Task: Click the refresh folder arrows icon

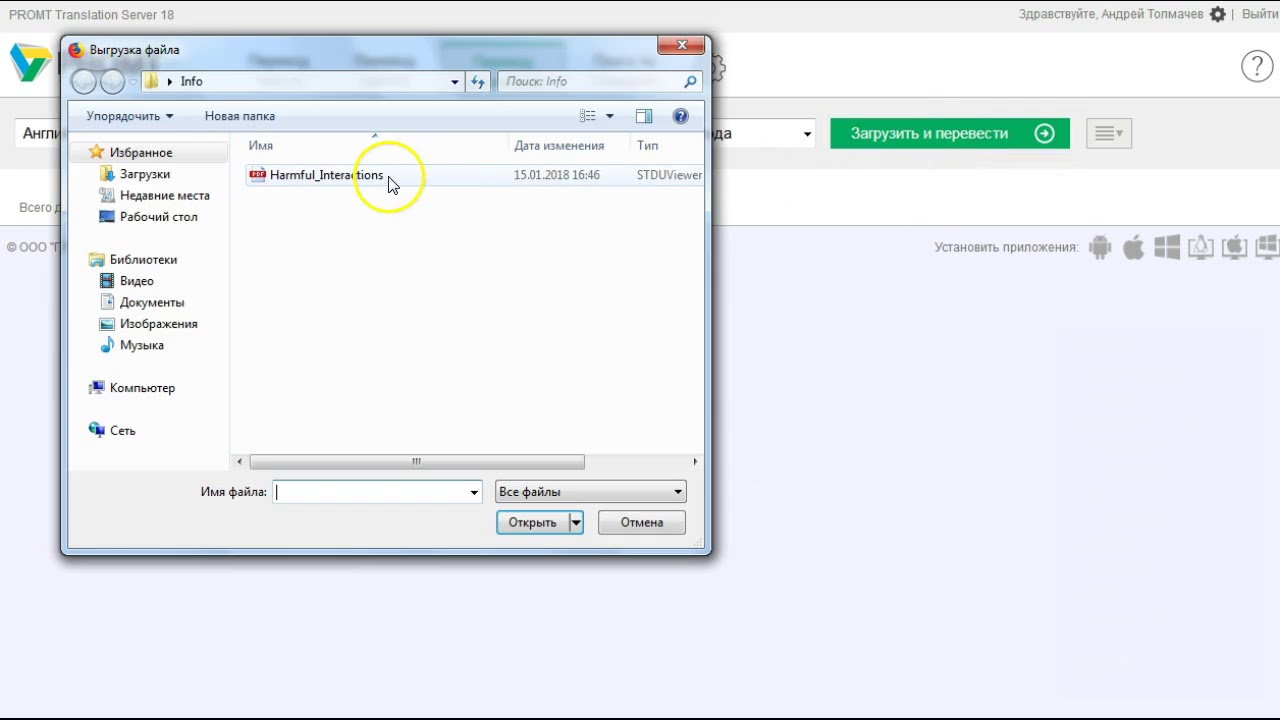Action: click(x=477, y=82)
